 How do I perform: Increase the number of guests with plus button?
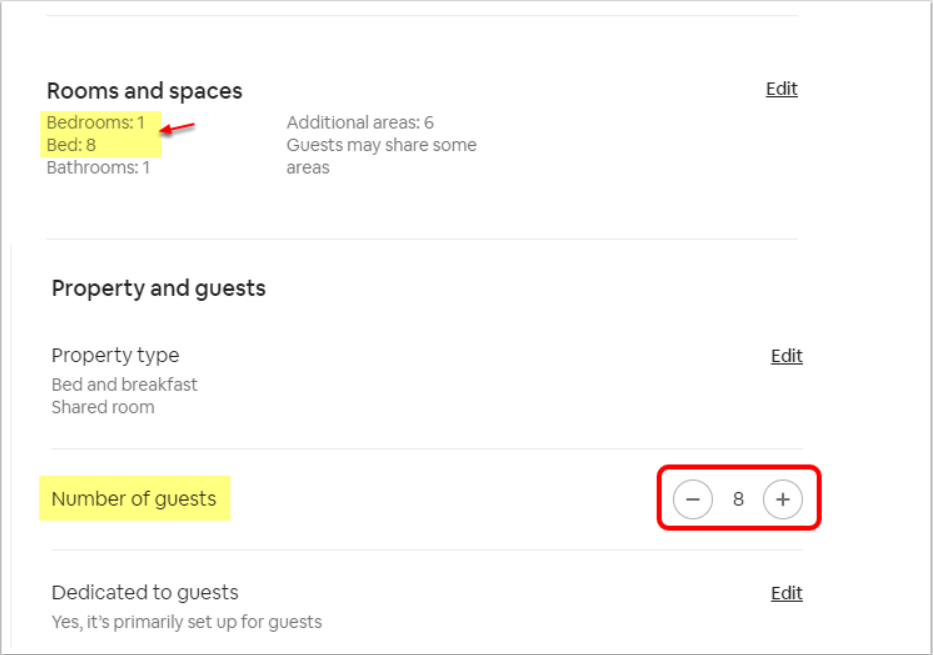tap(782, 499)
